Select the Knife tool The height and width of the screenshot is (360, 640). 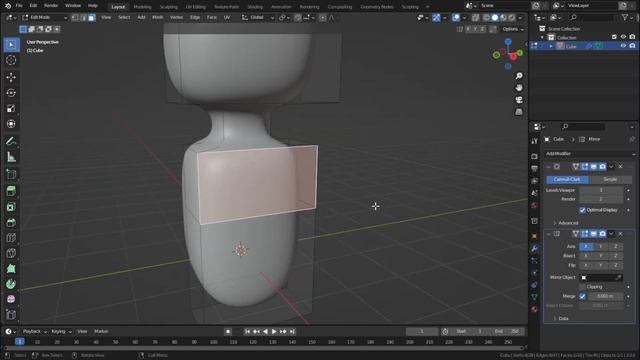click(x=11, y=253)
